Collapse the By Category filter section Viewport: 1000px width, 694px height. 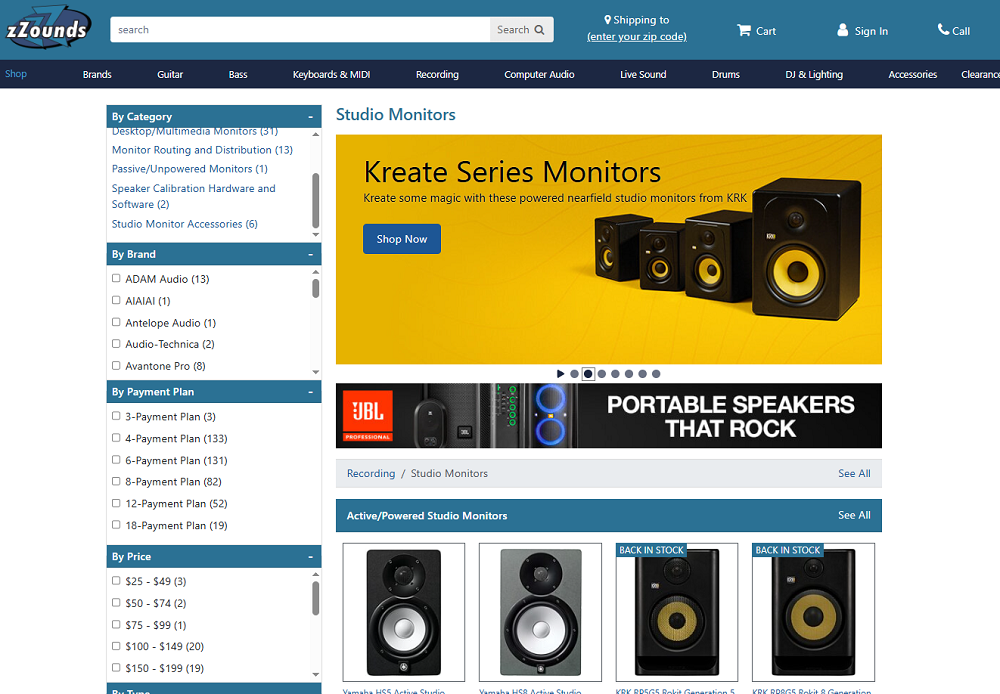[x=311, y=117]
